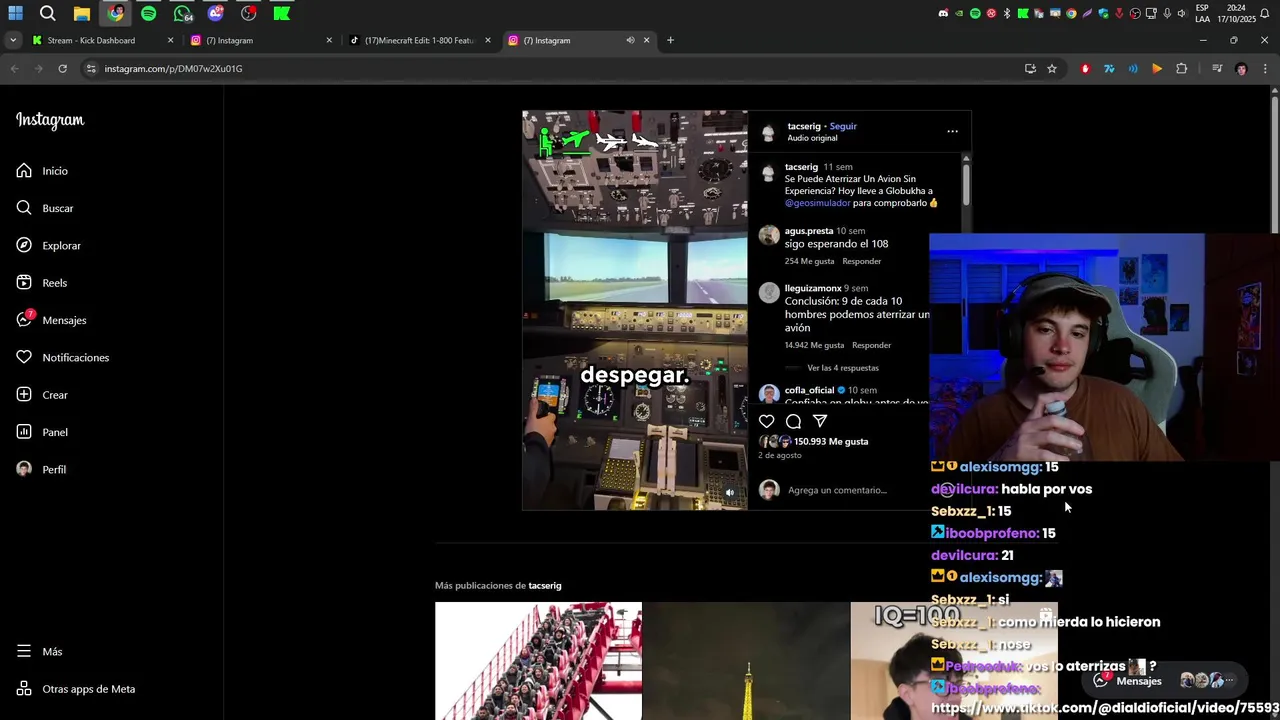Open the @geosimulador mention link
The image size is (1280, 720).
pyautogui.click(x=817, y=203)
